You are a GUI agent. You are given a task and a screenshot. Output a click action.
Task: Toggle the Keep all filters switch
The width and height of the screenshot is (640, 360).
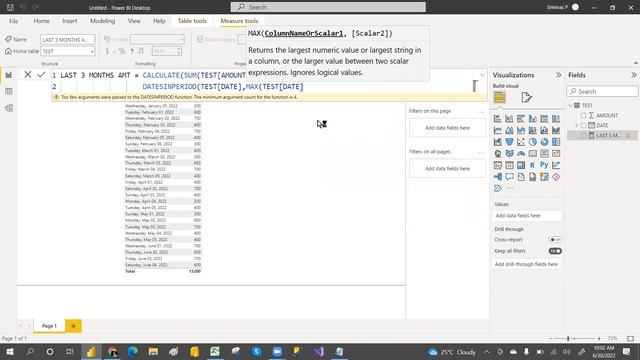[555, 251]
